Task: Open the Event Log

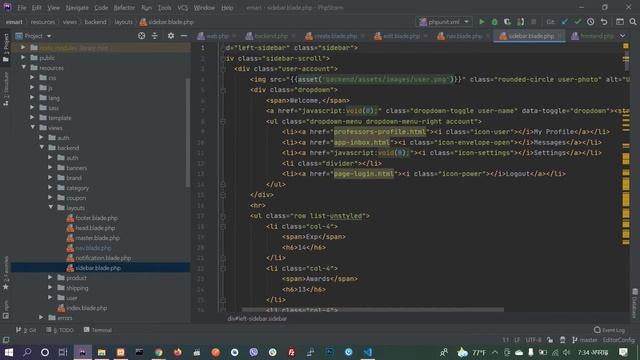Action: 609,330
